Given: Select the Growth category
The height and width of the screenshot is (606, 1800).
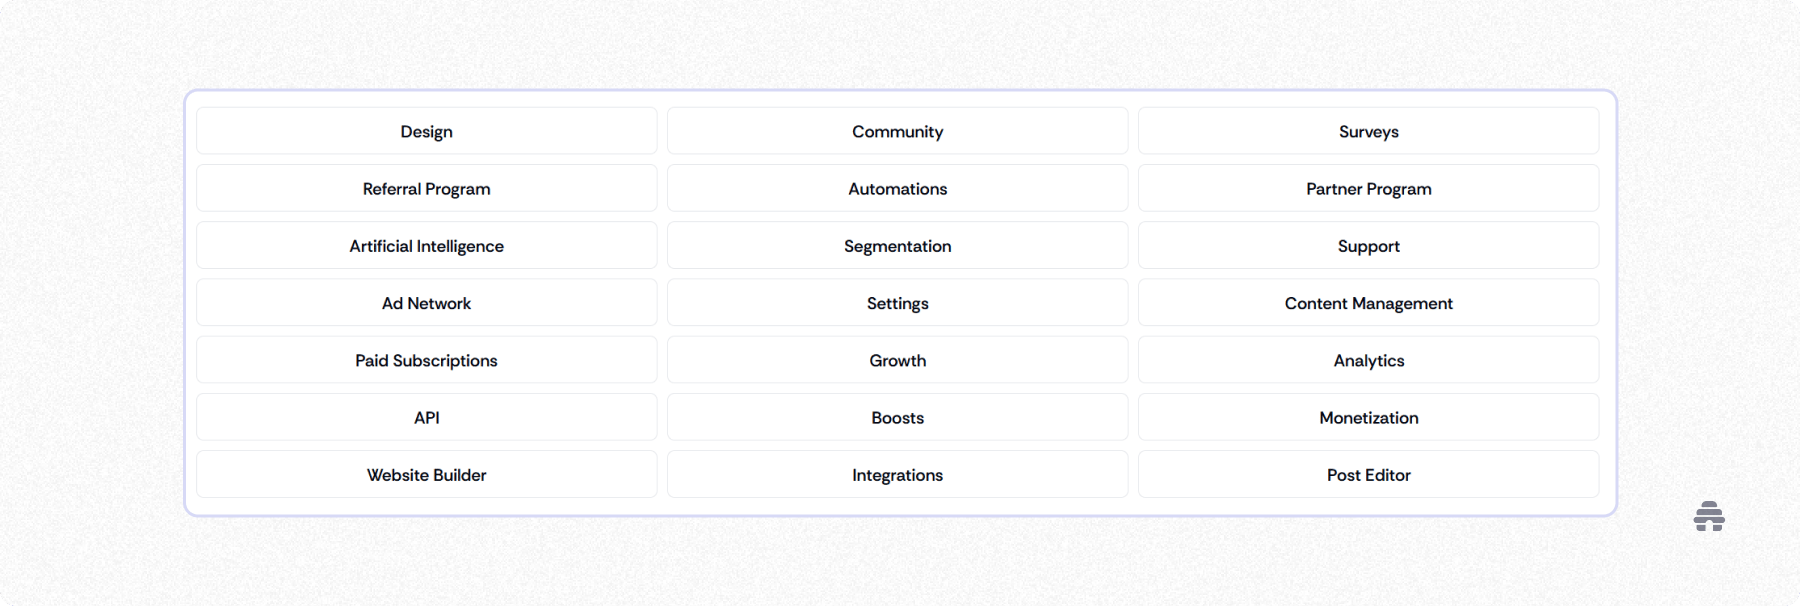Looking at the screenshot, I should pyautogui.click(x=897, y=360).
